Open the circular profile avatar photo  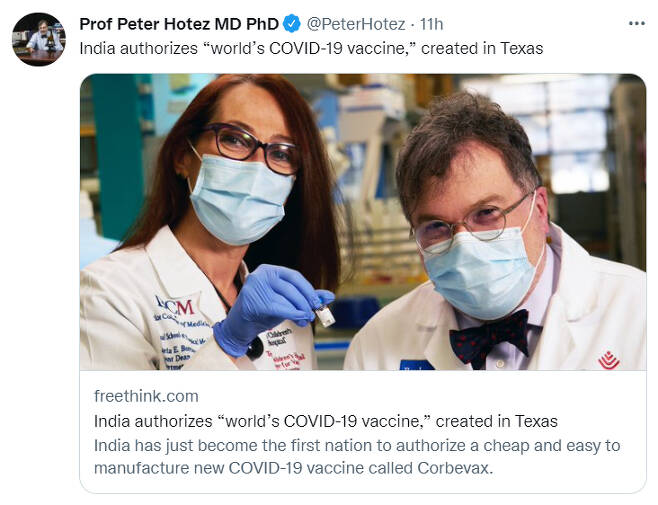39,39
